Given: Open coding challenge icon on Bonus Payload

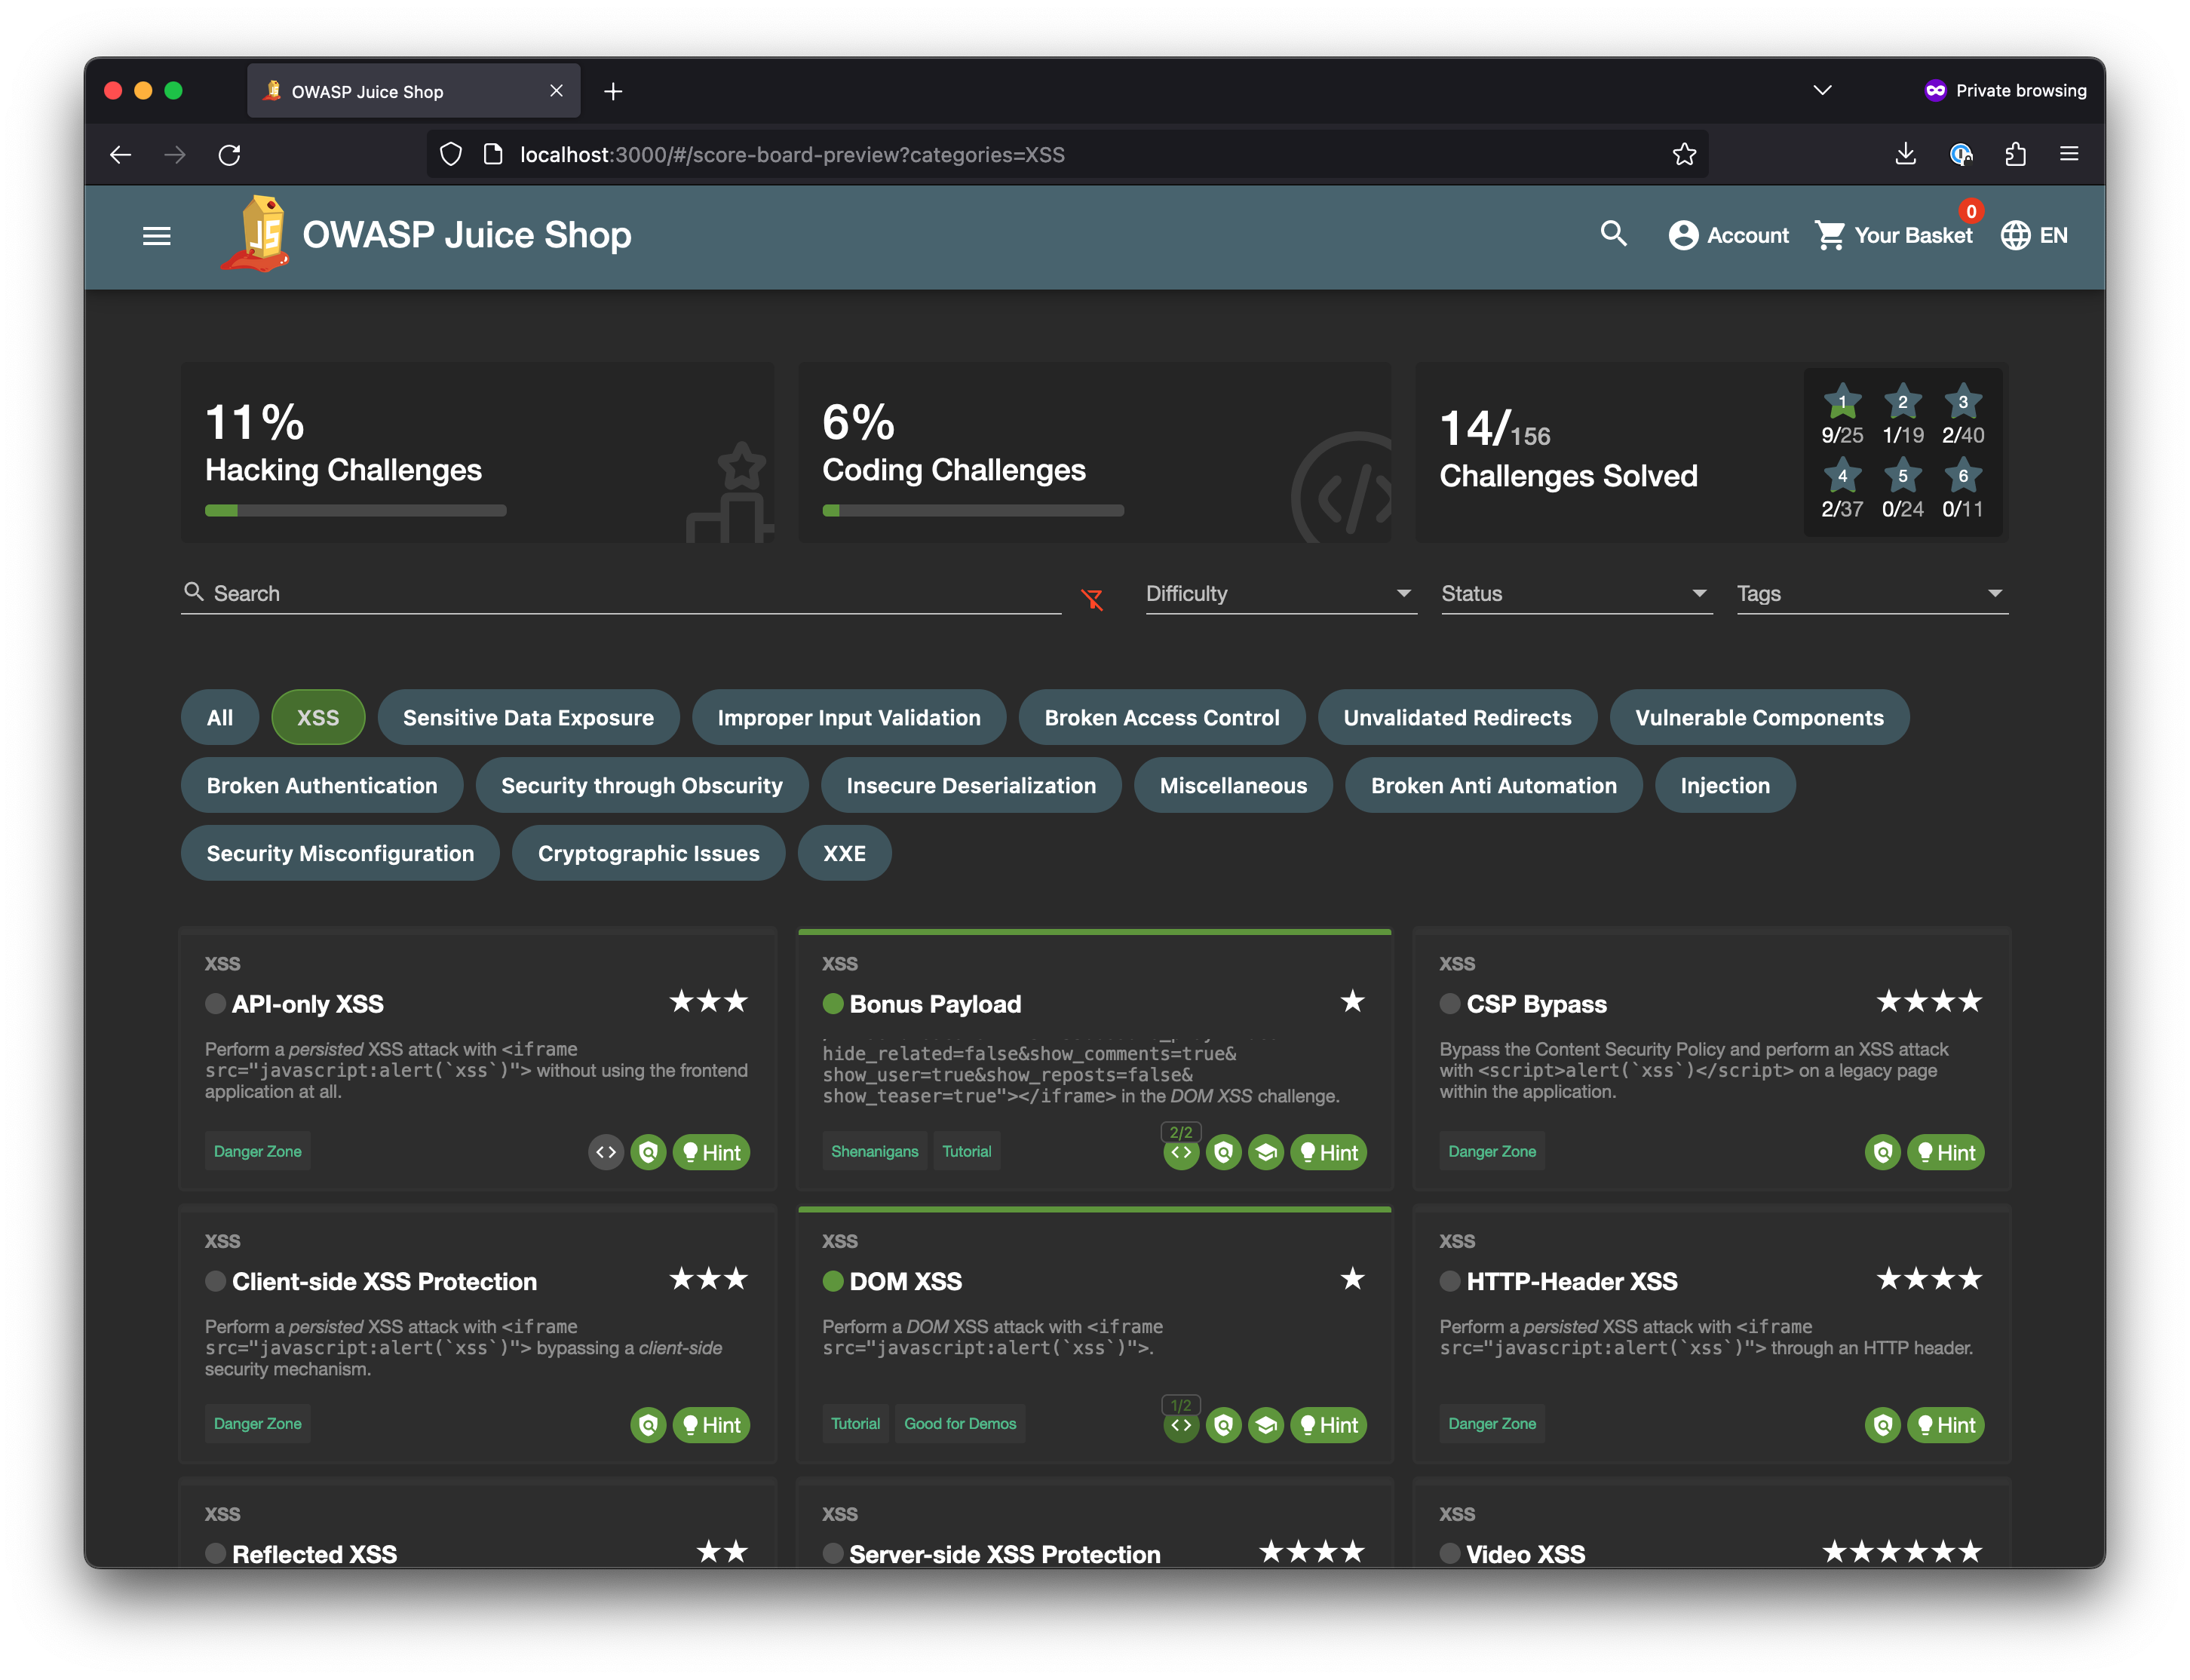Looking at the screenshot, I should coord(1181,1152).
